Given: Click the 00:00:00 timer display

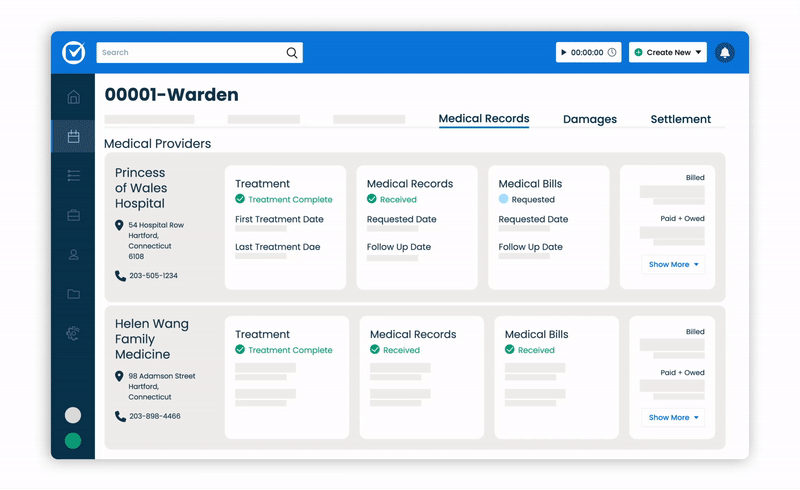Looking at the screenshot, I should tap(587, 52).
